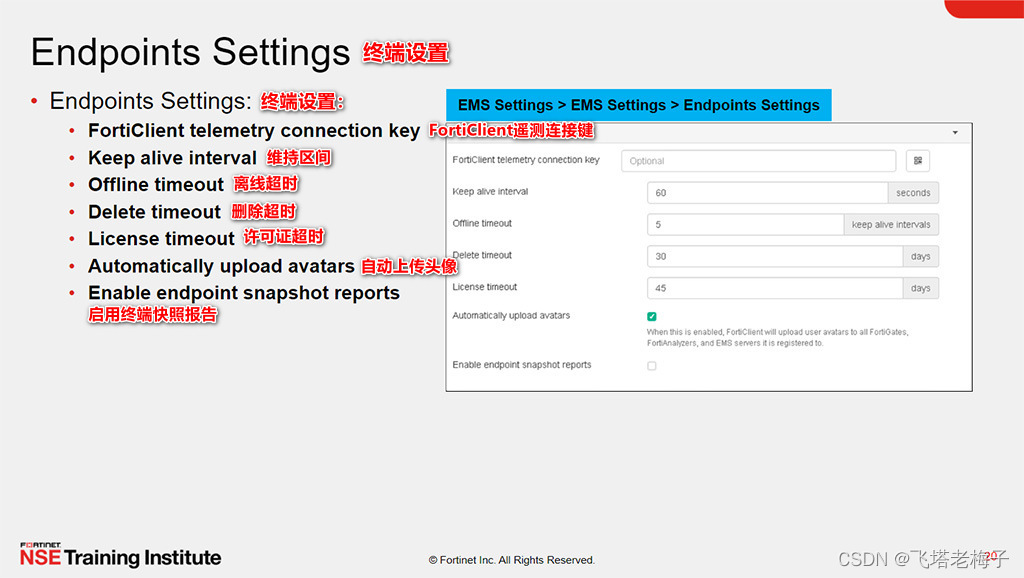This screenshot has height=578, width=1024.
Task: Click the 'Delete timeout' form label
Action: click(x=482, y=255)
